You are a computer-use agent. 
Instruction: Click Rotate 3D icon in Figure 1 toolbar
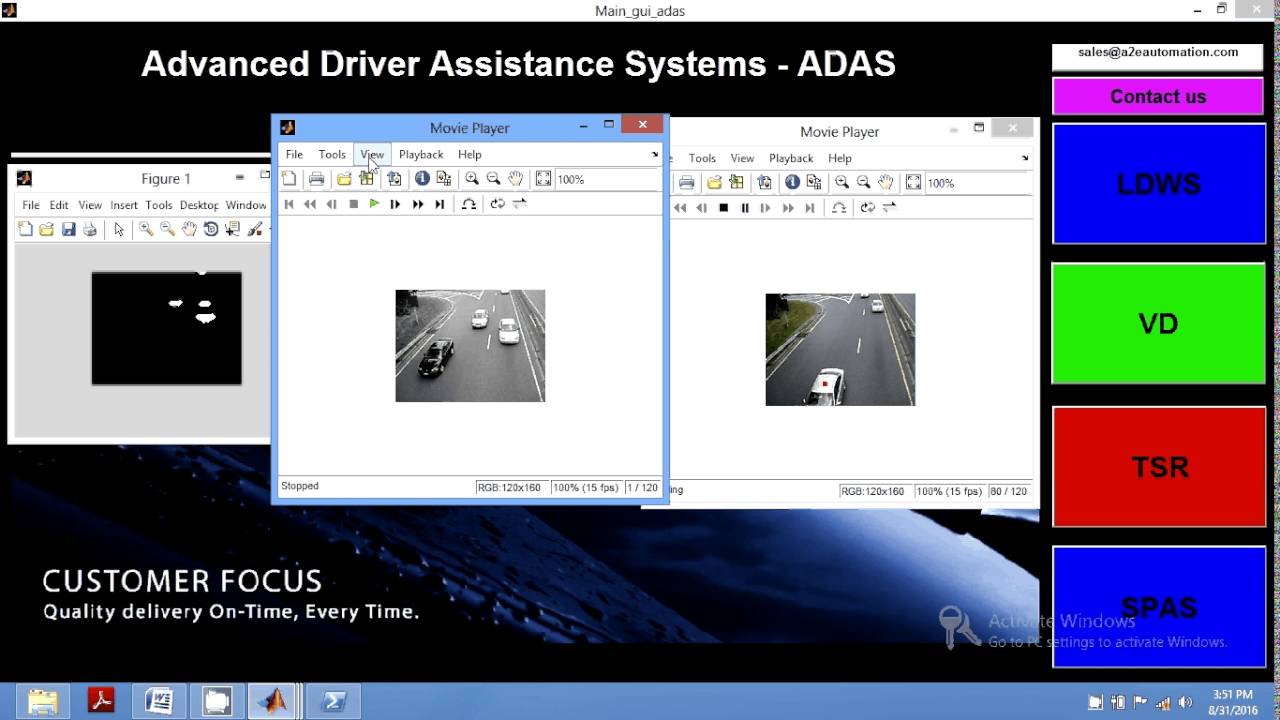click(x=211, y=229)
